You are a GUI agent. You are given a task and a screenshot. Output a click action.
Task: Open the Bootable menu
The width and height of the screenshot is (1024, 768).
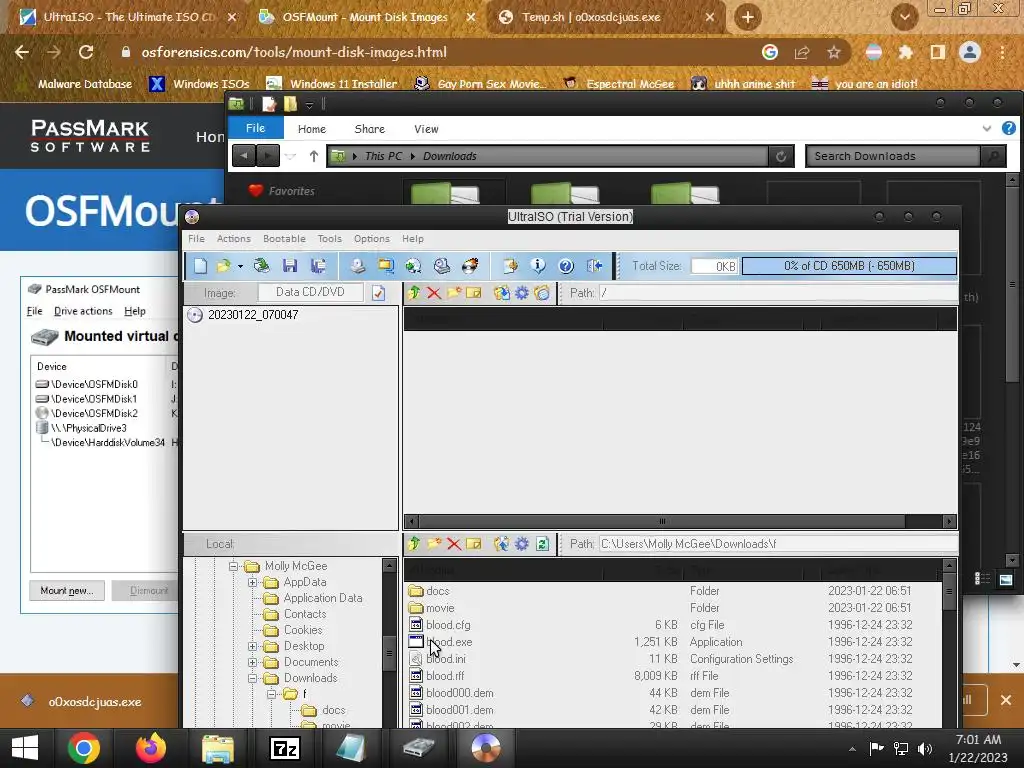tap(284, 238)
